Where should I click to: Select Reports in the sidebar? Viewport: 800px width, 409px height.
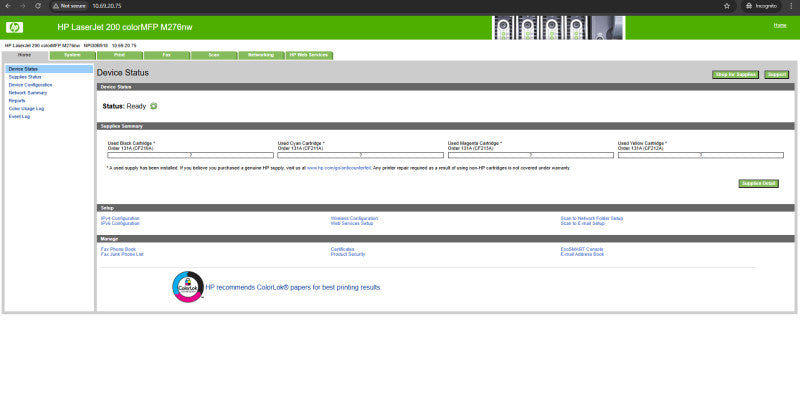(17, 100)
